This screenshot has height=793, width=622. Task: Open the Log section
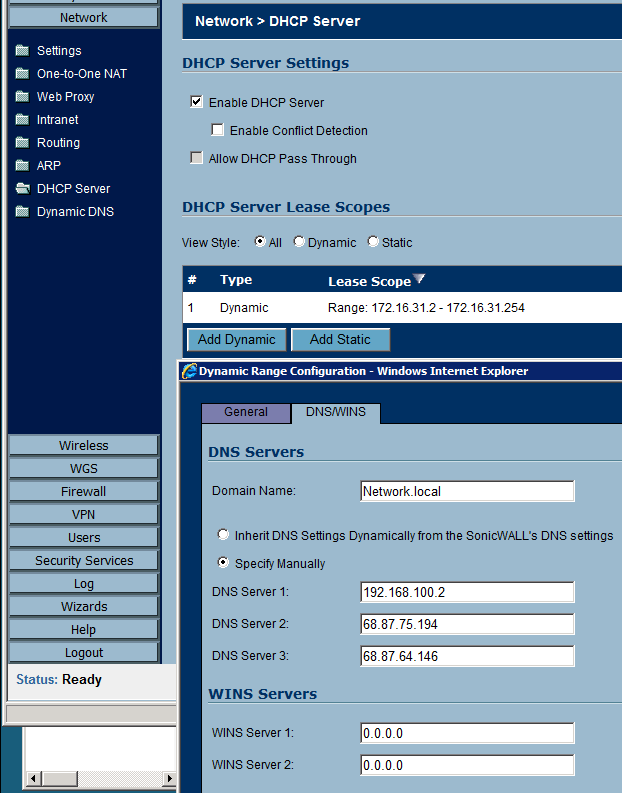pos(84,584)
